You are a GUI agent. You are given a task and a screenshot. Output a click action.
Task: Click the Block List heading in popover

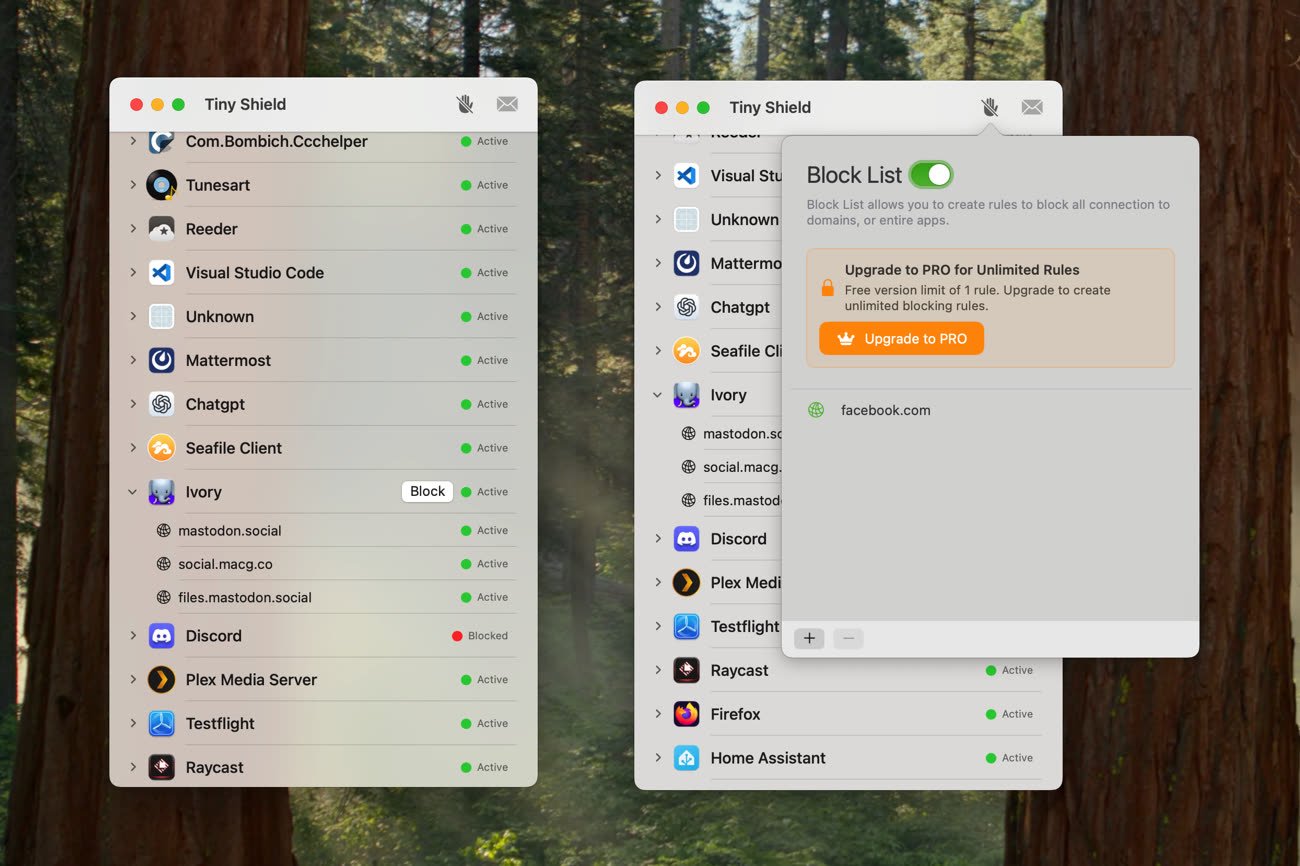tap(854, 175)
